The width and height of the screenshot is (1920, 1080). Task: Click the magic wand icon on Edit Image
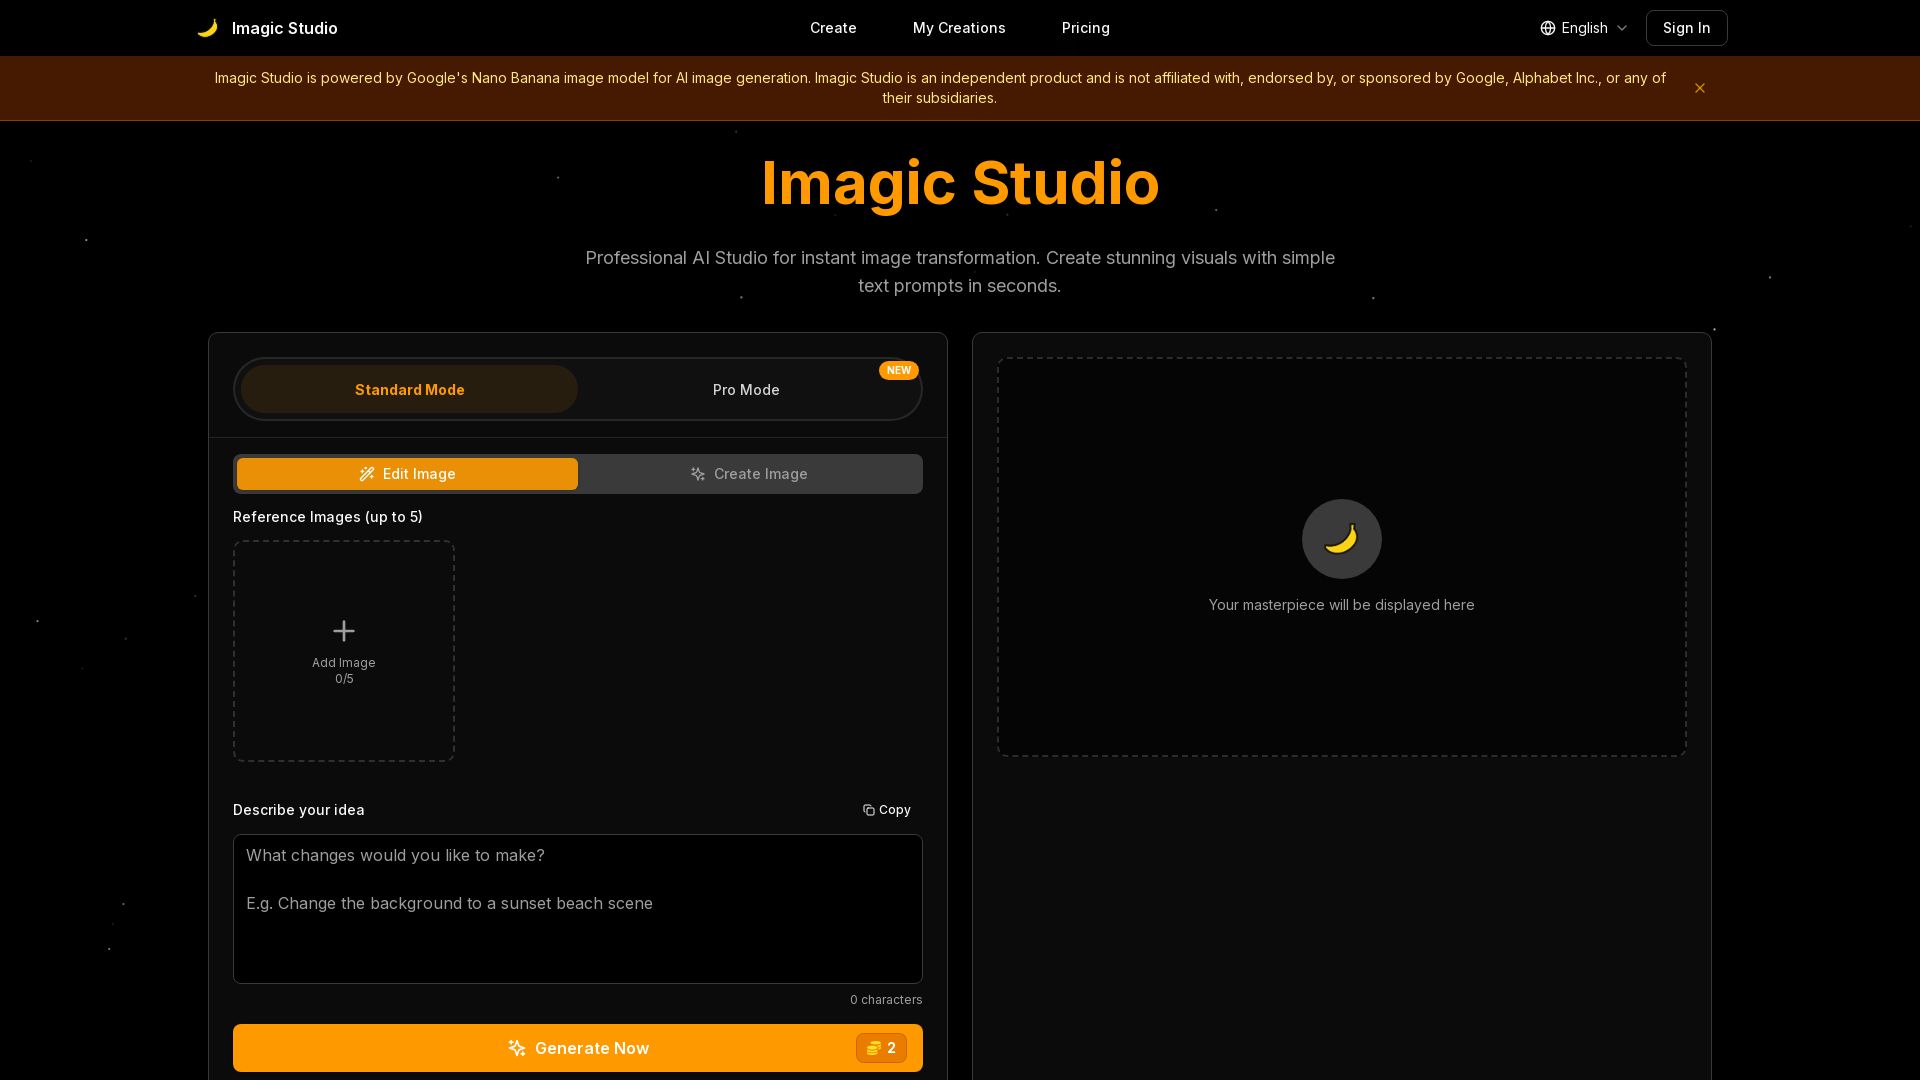(x=367, y=474)
